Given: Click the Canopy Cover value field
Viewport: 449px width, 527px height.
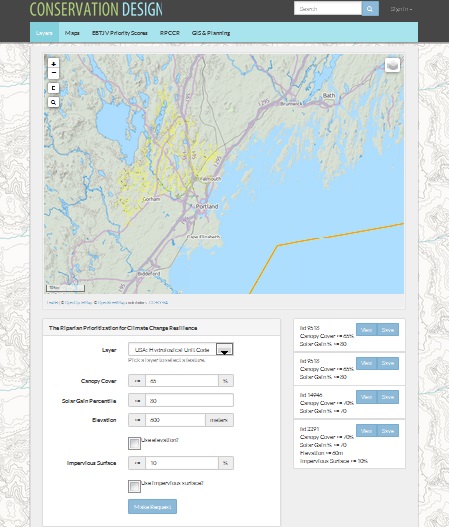Looking at the screenshot, I should pos(182,381).
